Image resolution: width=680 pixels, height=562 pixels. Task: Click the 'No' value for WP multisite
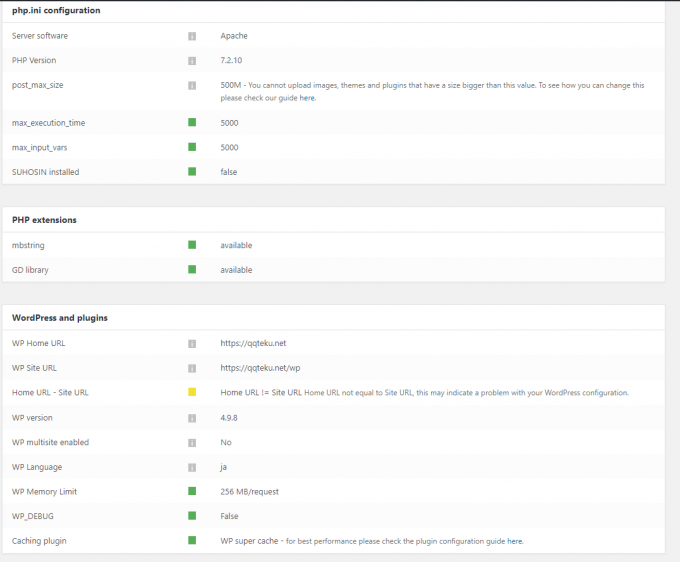tap(226, 442)
